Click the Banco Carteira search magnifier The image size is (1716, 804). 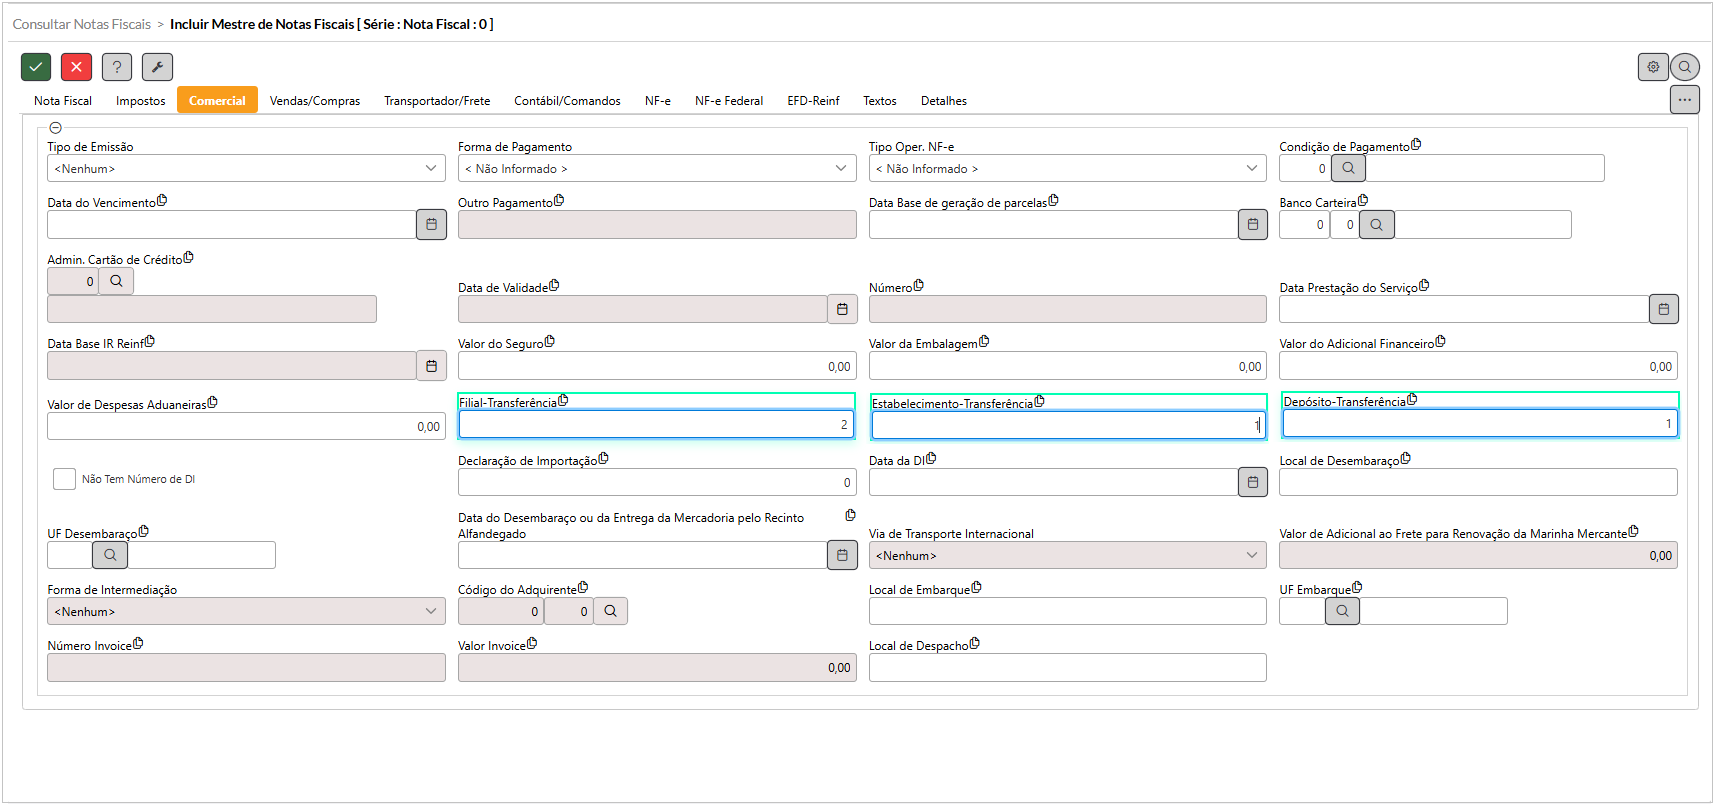[x=1376, y=225]
